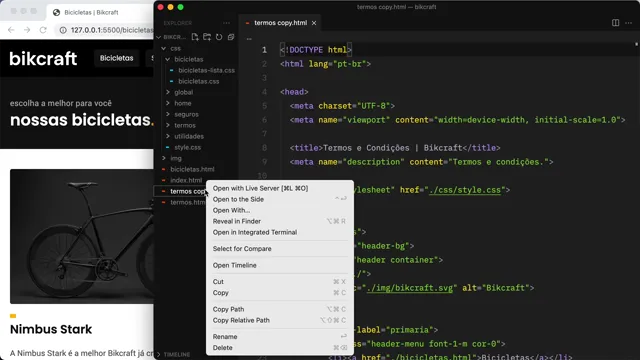The width and height of the screenshot is (640, 360).
Task: Refresh the Explorer file tree
Action: (219, 37)
